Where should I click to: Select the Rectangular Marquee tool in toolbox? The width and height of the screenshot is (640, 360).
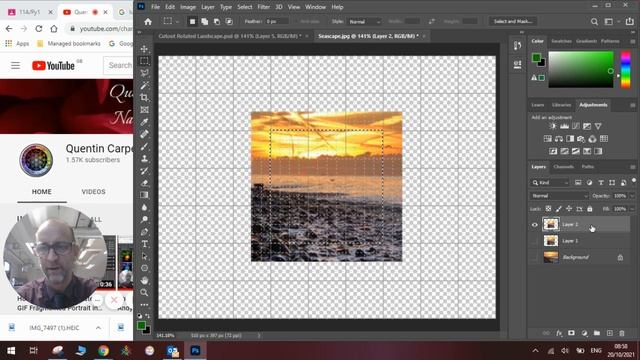pyautogui.click(x=144, y=61)
